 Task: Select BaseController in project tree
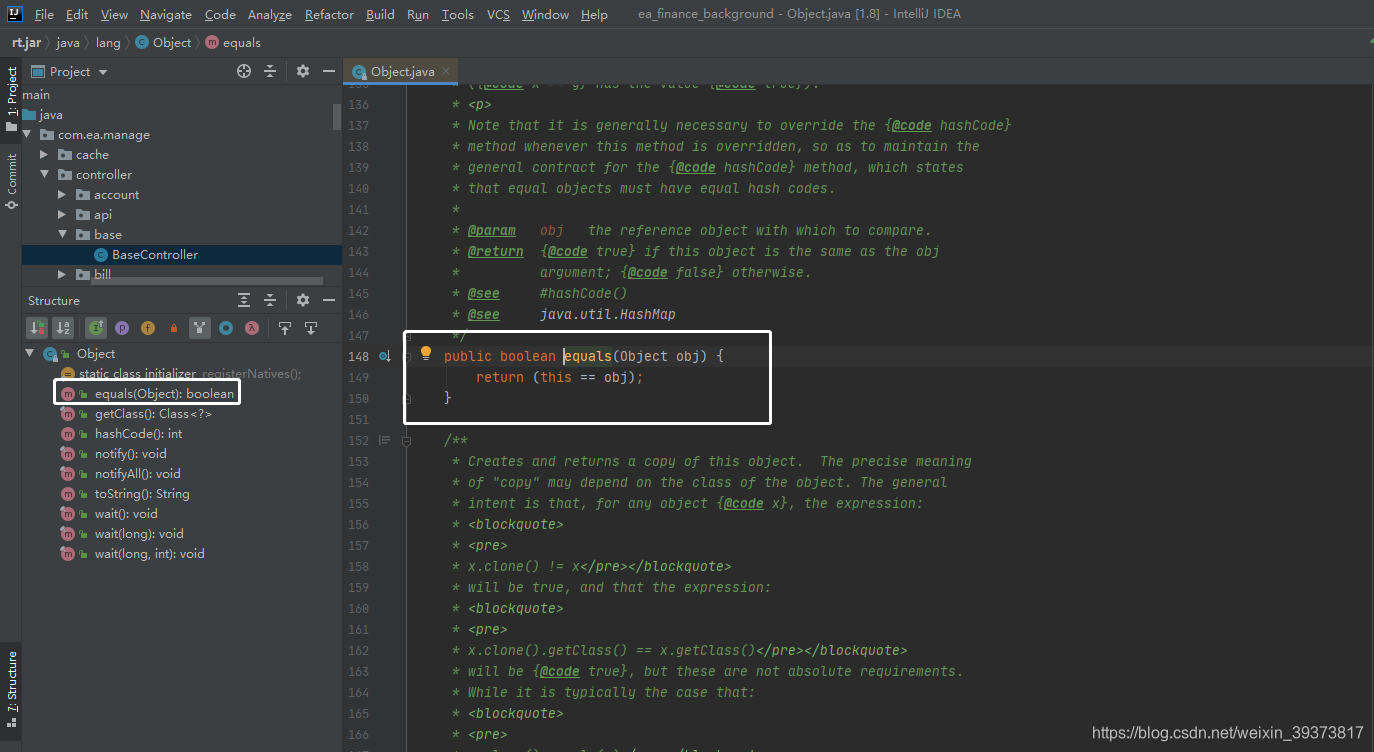[x=182, y=255]
